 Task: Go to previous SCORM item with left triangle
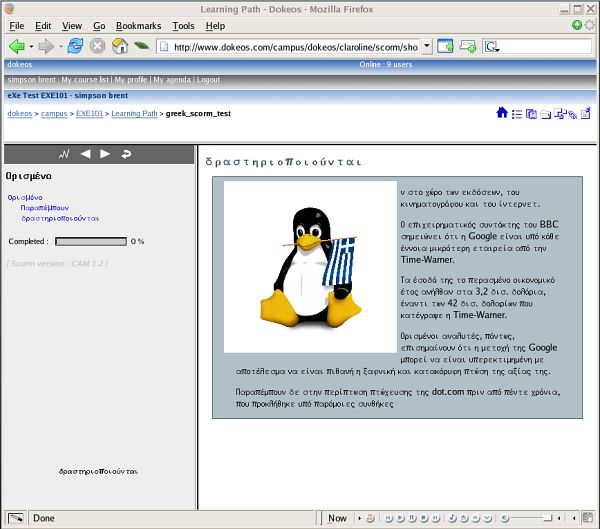86,154
